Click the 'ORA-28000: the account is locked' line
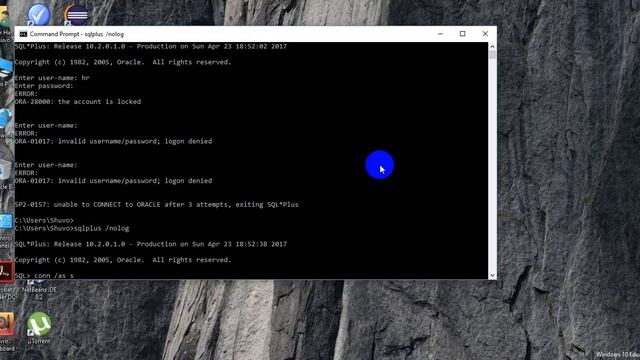The image size is (640, 360). pyautogui.click(x=78, y=102)
